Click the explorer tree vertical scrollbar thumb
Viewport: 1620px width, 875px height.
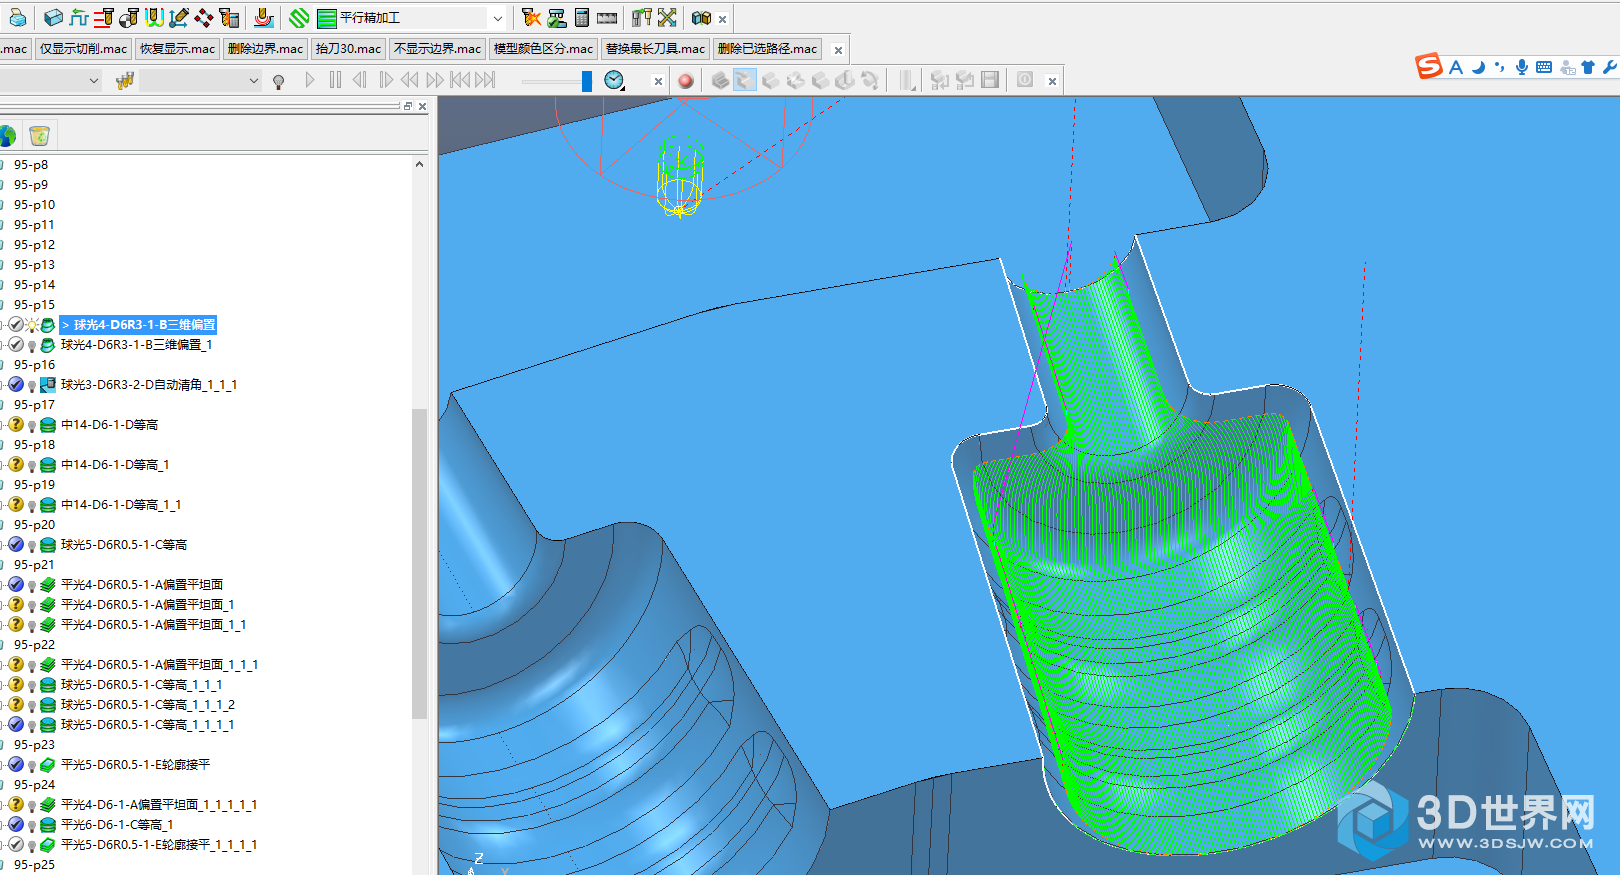click(420, 563)
